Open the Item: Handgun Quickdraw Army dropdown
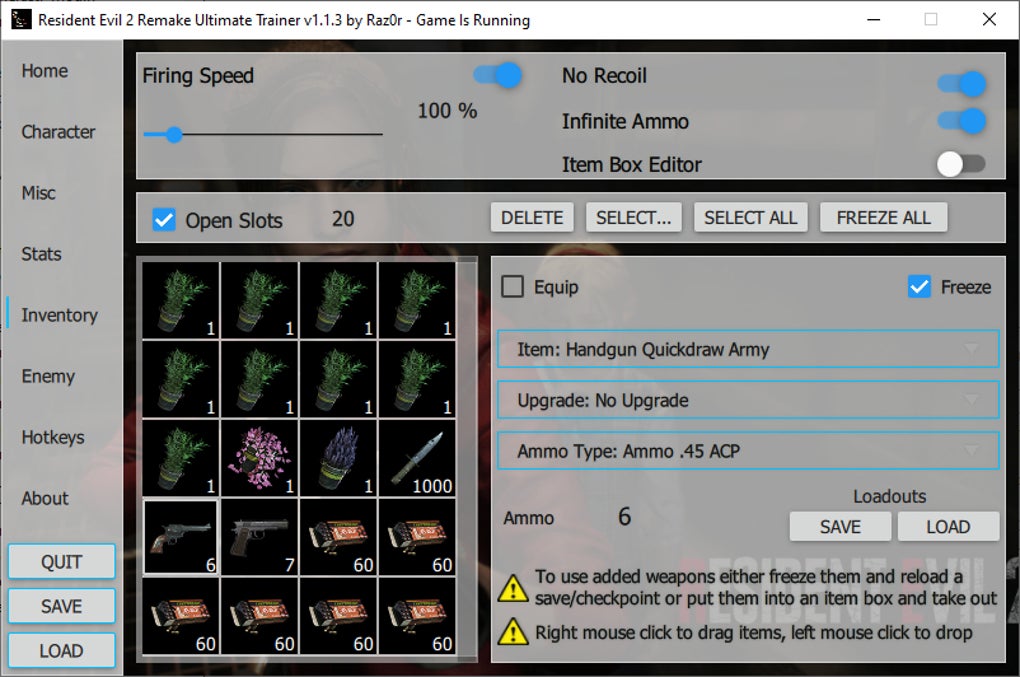1020x677 pixels. 748,349
